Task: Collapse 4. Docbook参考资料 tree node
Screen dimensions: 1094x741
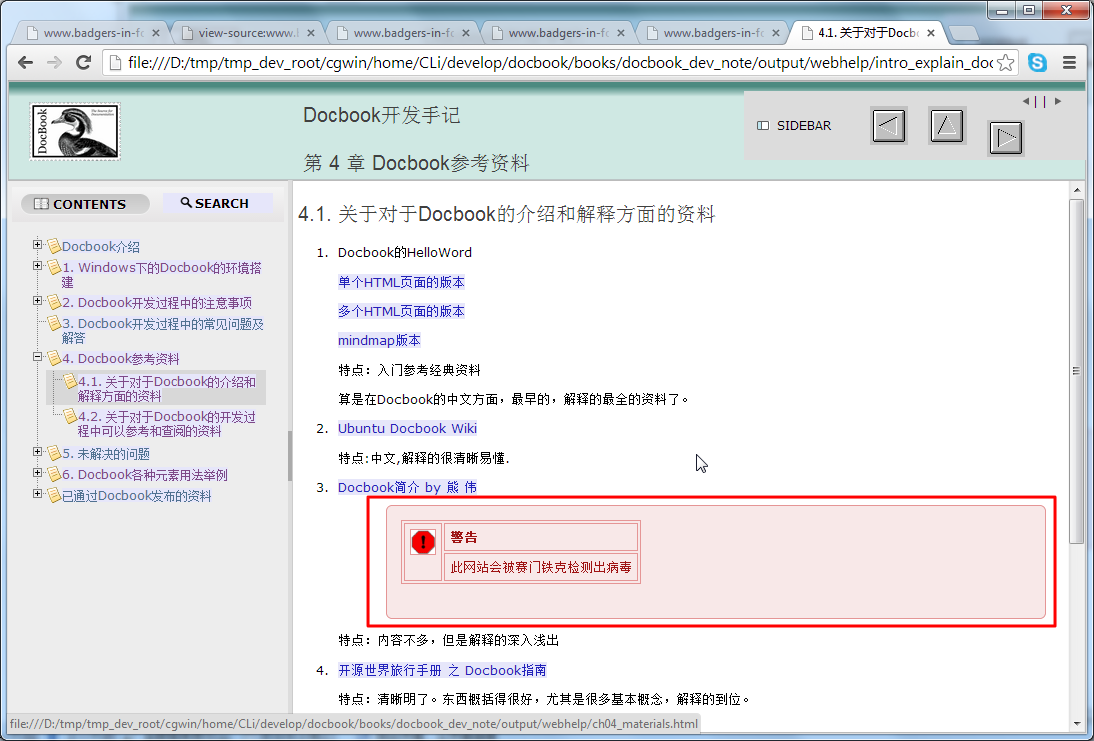Action: click(38, 356)
